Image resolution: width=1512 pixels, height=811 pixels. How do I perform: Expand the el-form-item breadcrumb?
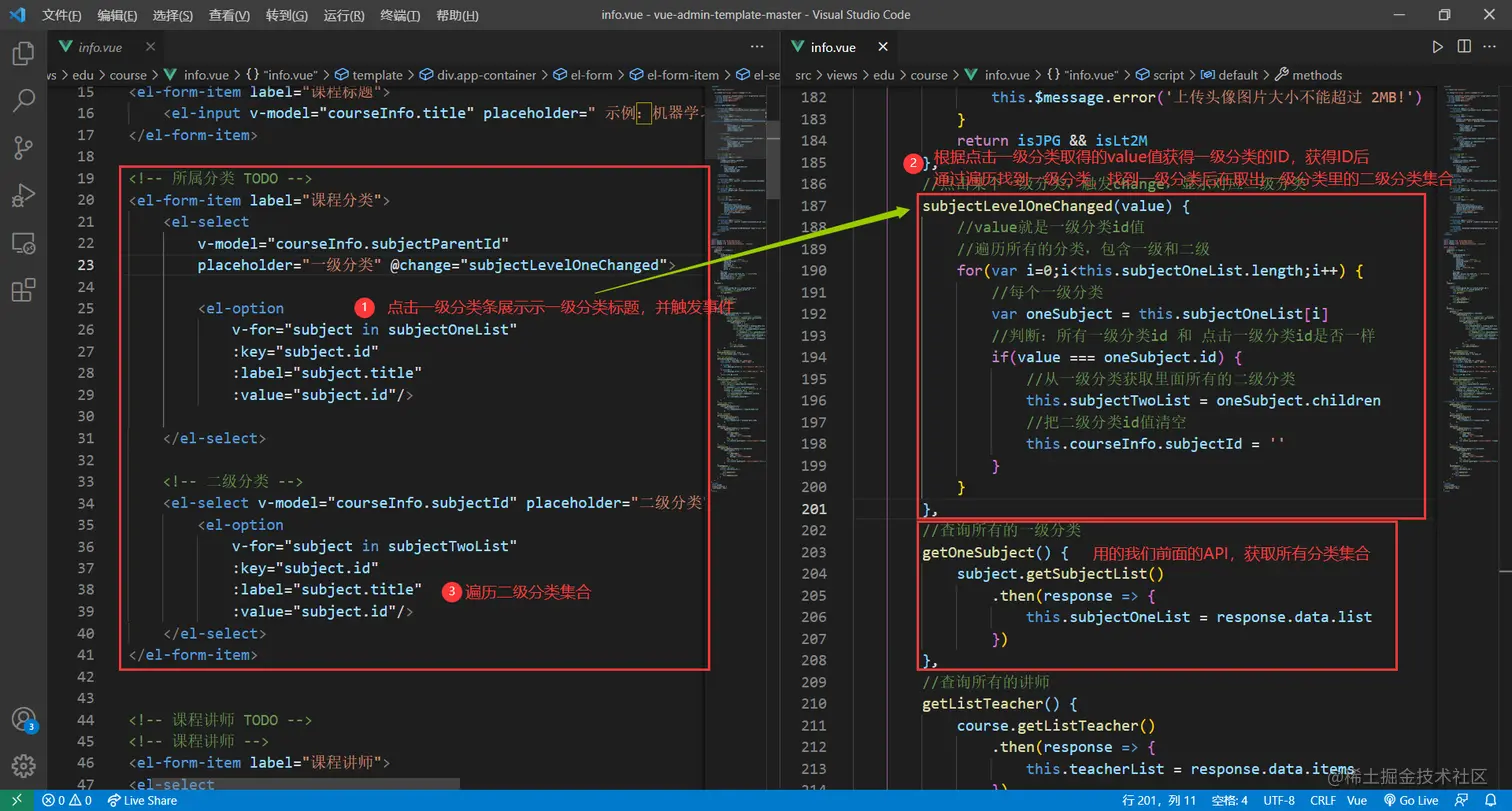[674, 75]
